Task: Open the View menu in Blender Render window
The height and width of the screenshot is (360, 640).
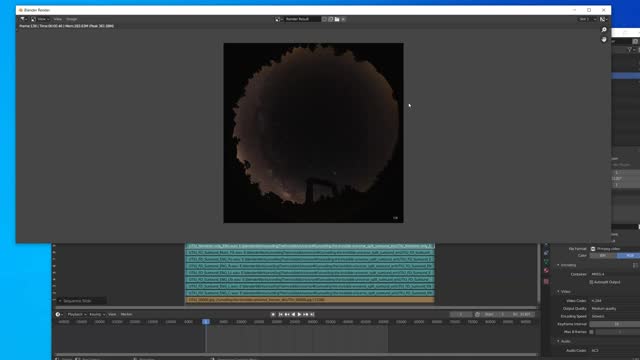Action: point(58,19)
